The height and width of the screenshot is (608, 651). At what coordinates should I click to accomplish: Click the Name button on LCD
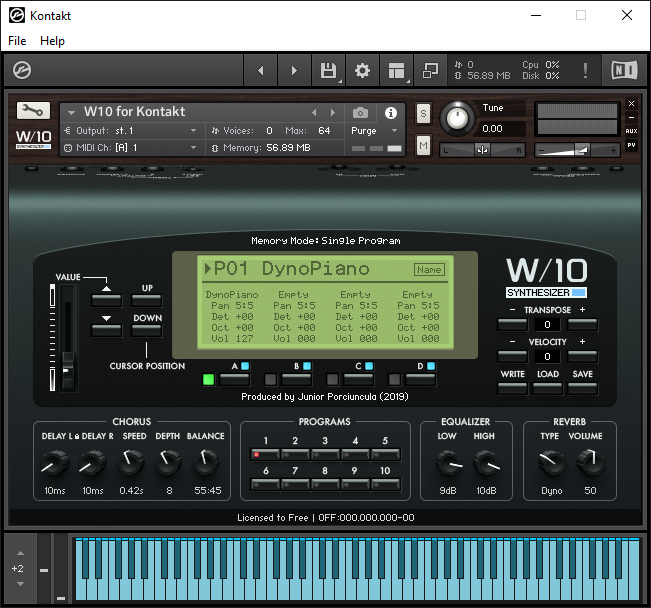429,270
